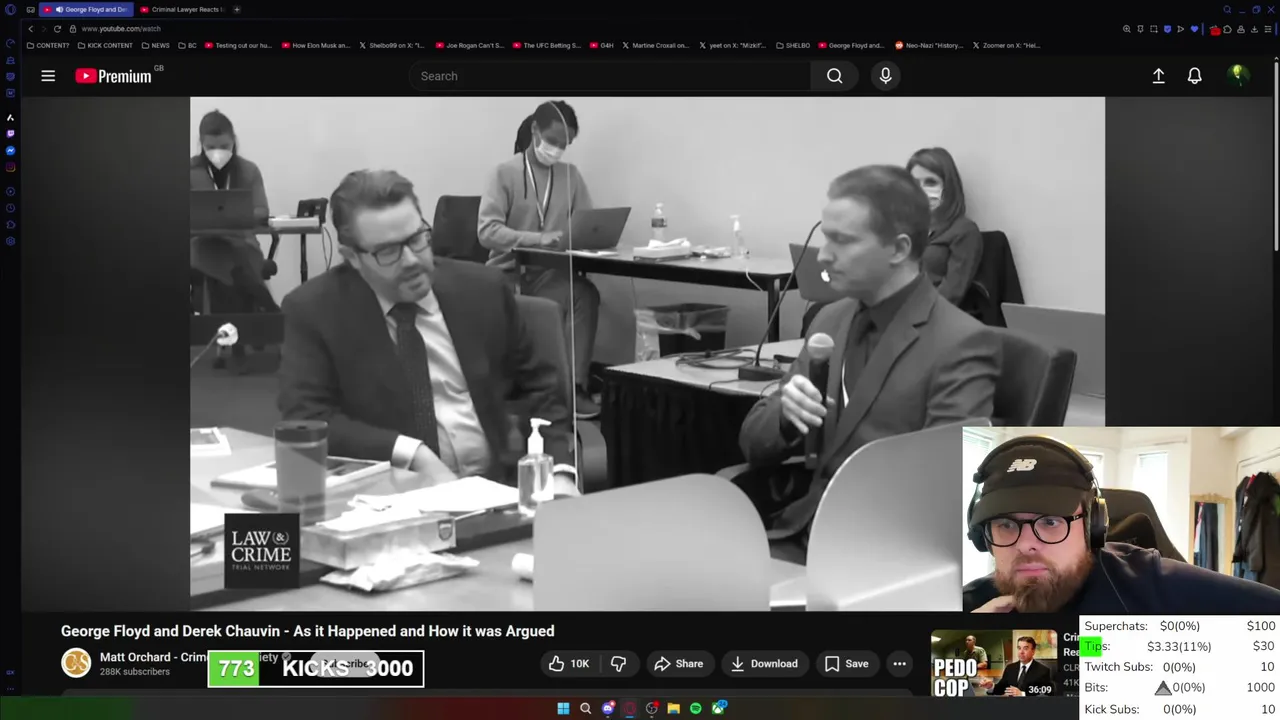The image size is (1280, 720).
Task: Open the sidebar history clock icon
Action: (10, 208)
